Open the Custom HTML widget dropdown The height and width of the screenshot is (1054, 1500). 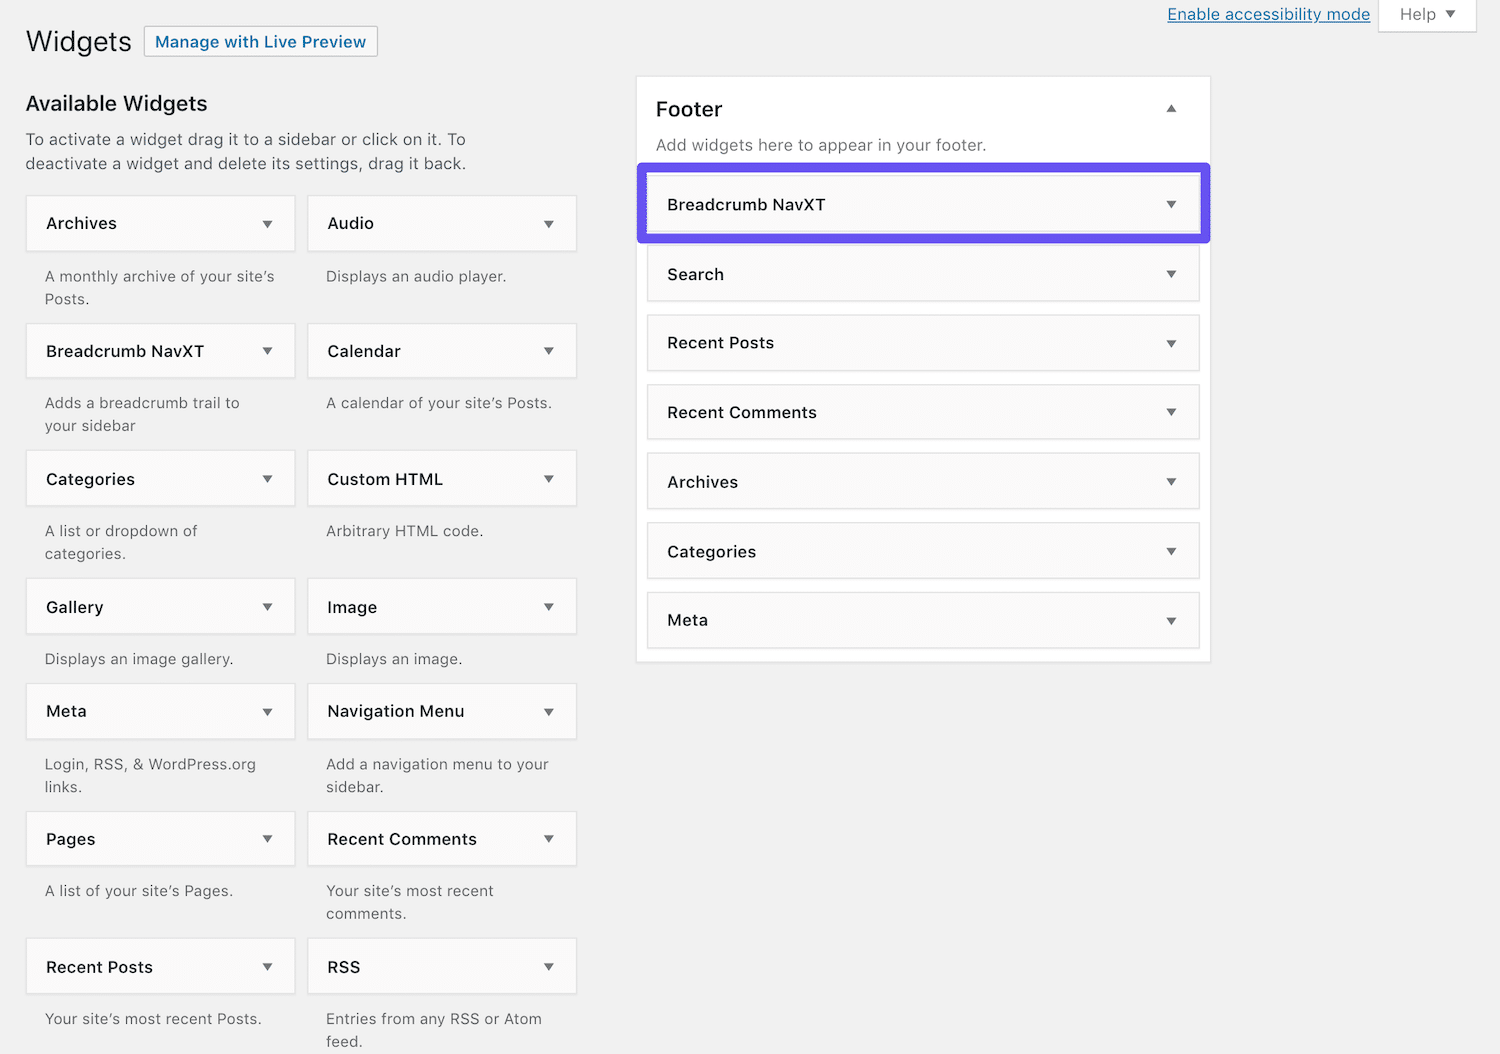point(549,478)
